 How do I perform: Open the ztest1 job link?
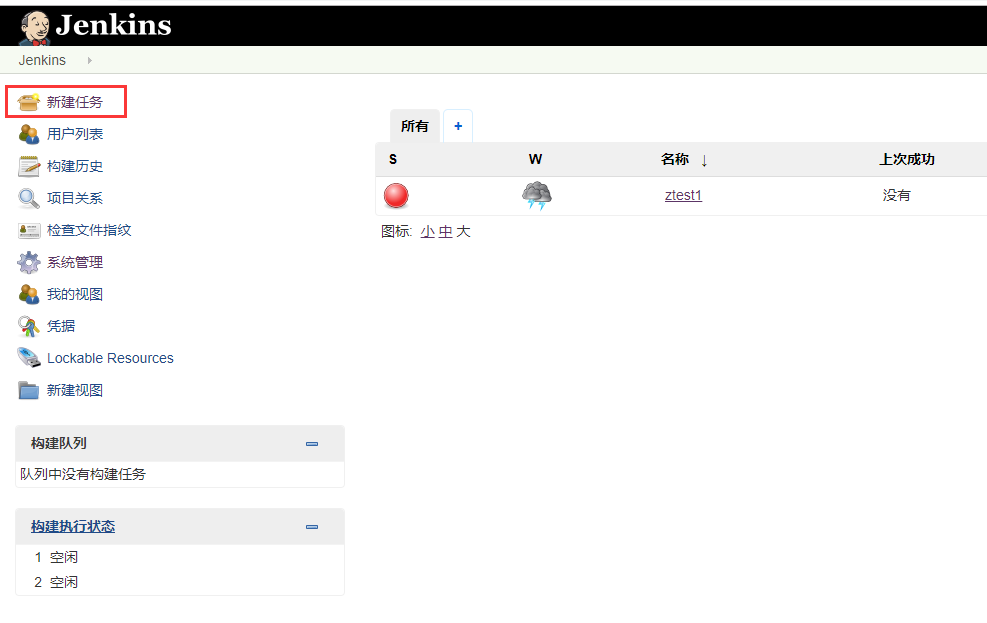[x=683, y=196]
